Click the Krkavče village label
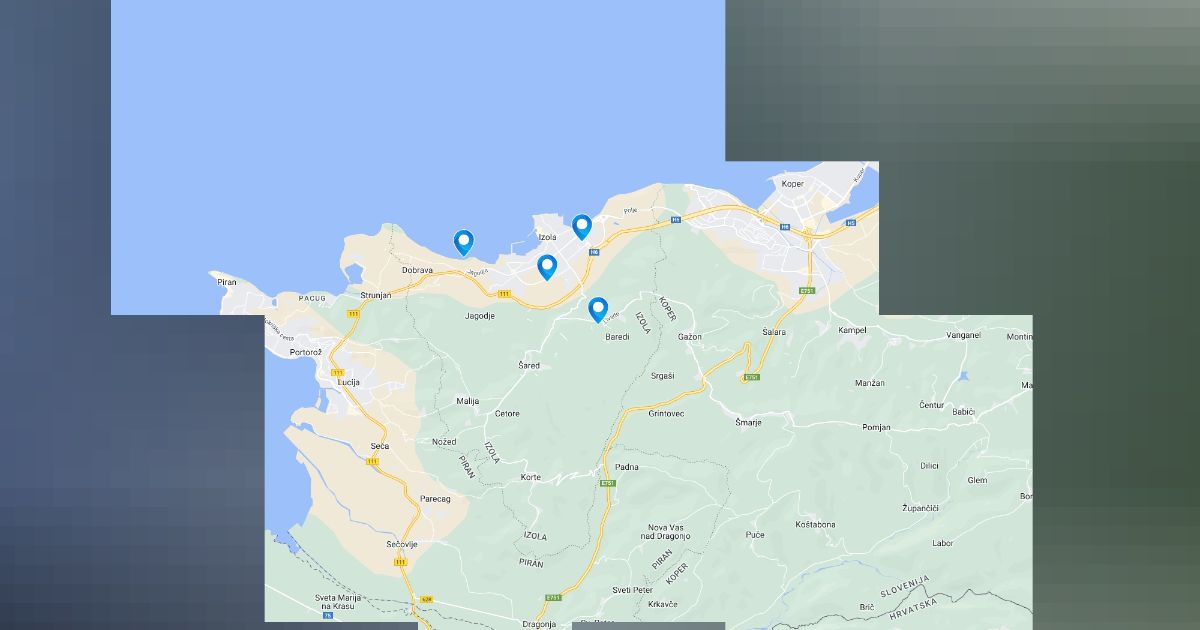Viewport: 1200px width, 630px height. tap(662, 604)
